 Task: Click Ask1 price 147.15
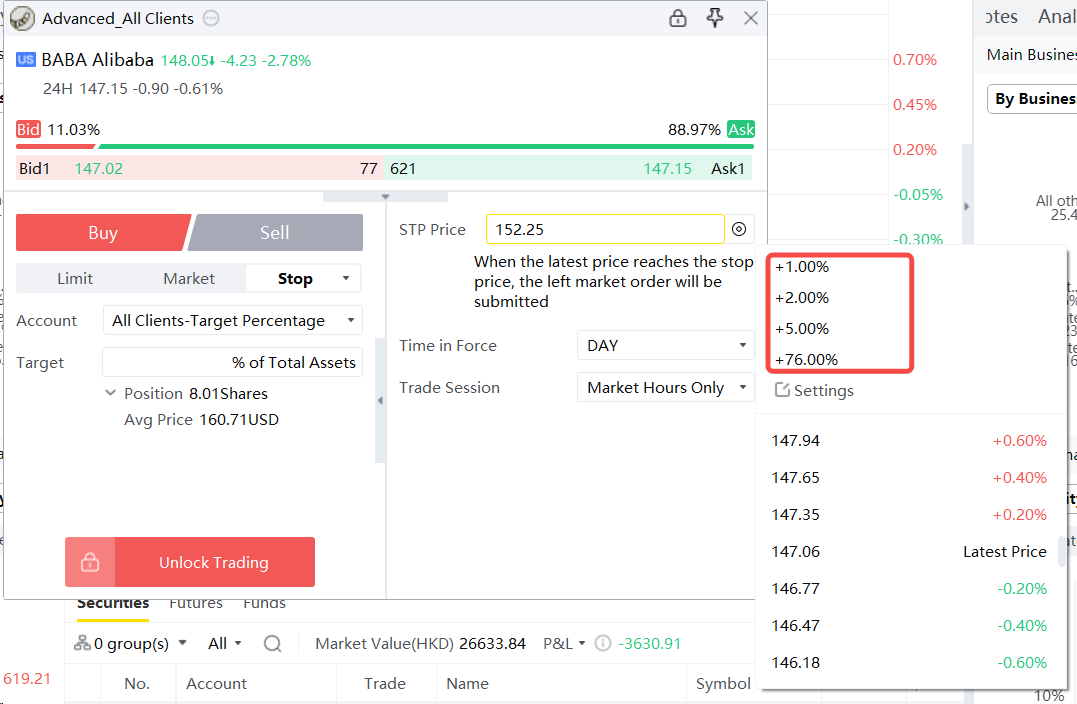pos(668,169)
